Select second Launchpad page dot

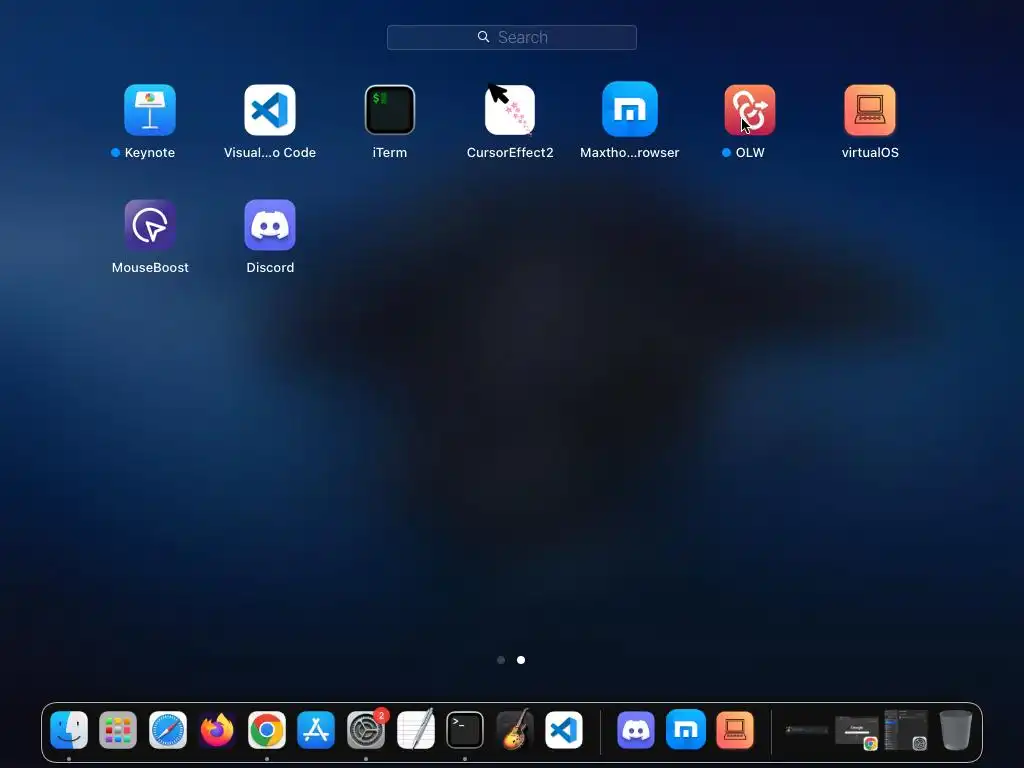pos(520,660)
